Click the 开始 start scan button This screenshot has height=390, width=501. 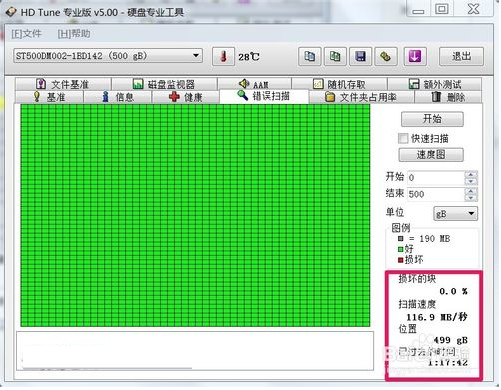[432, 119]
